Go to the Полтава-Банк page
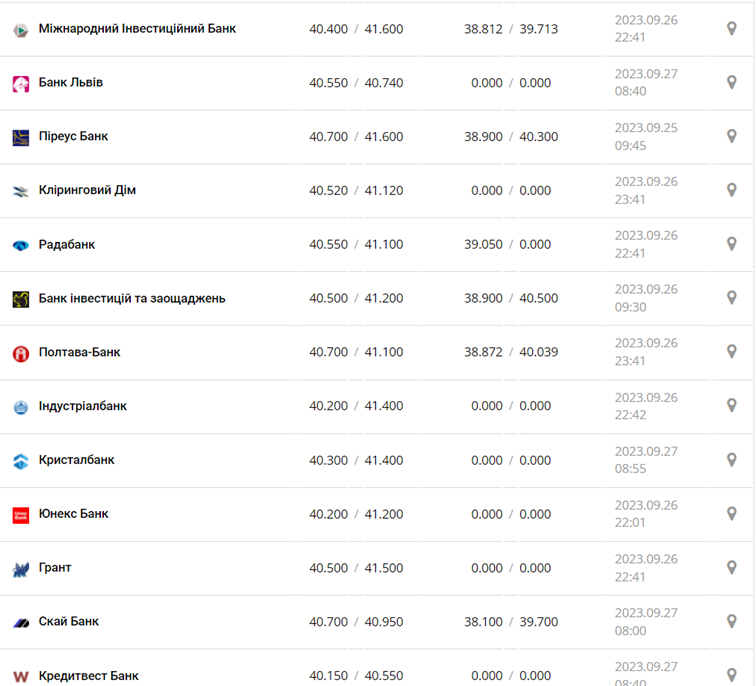Image resolution: width=756 pixels, height=686 pixels. 80,352
